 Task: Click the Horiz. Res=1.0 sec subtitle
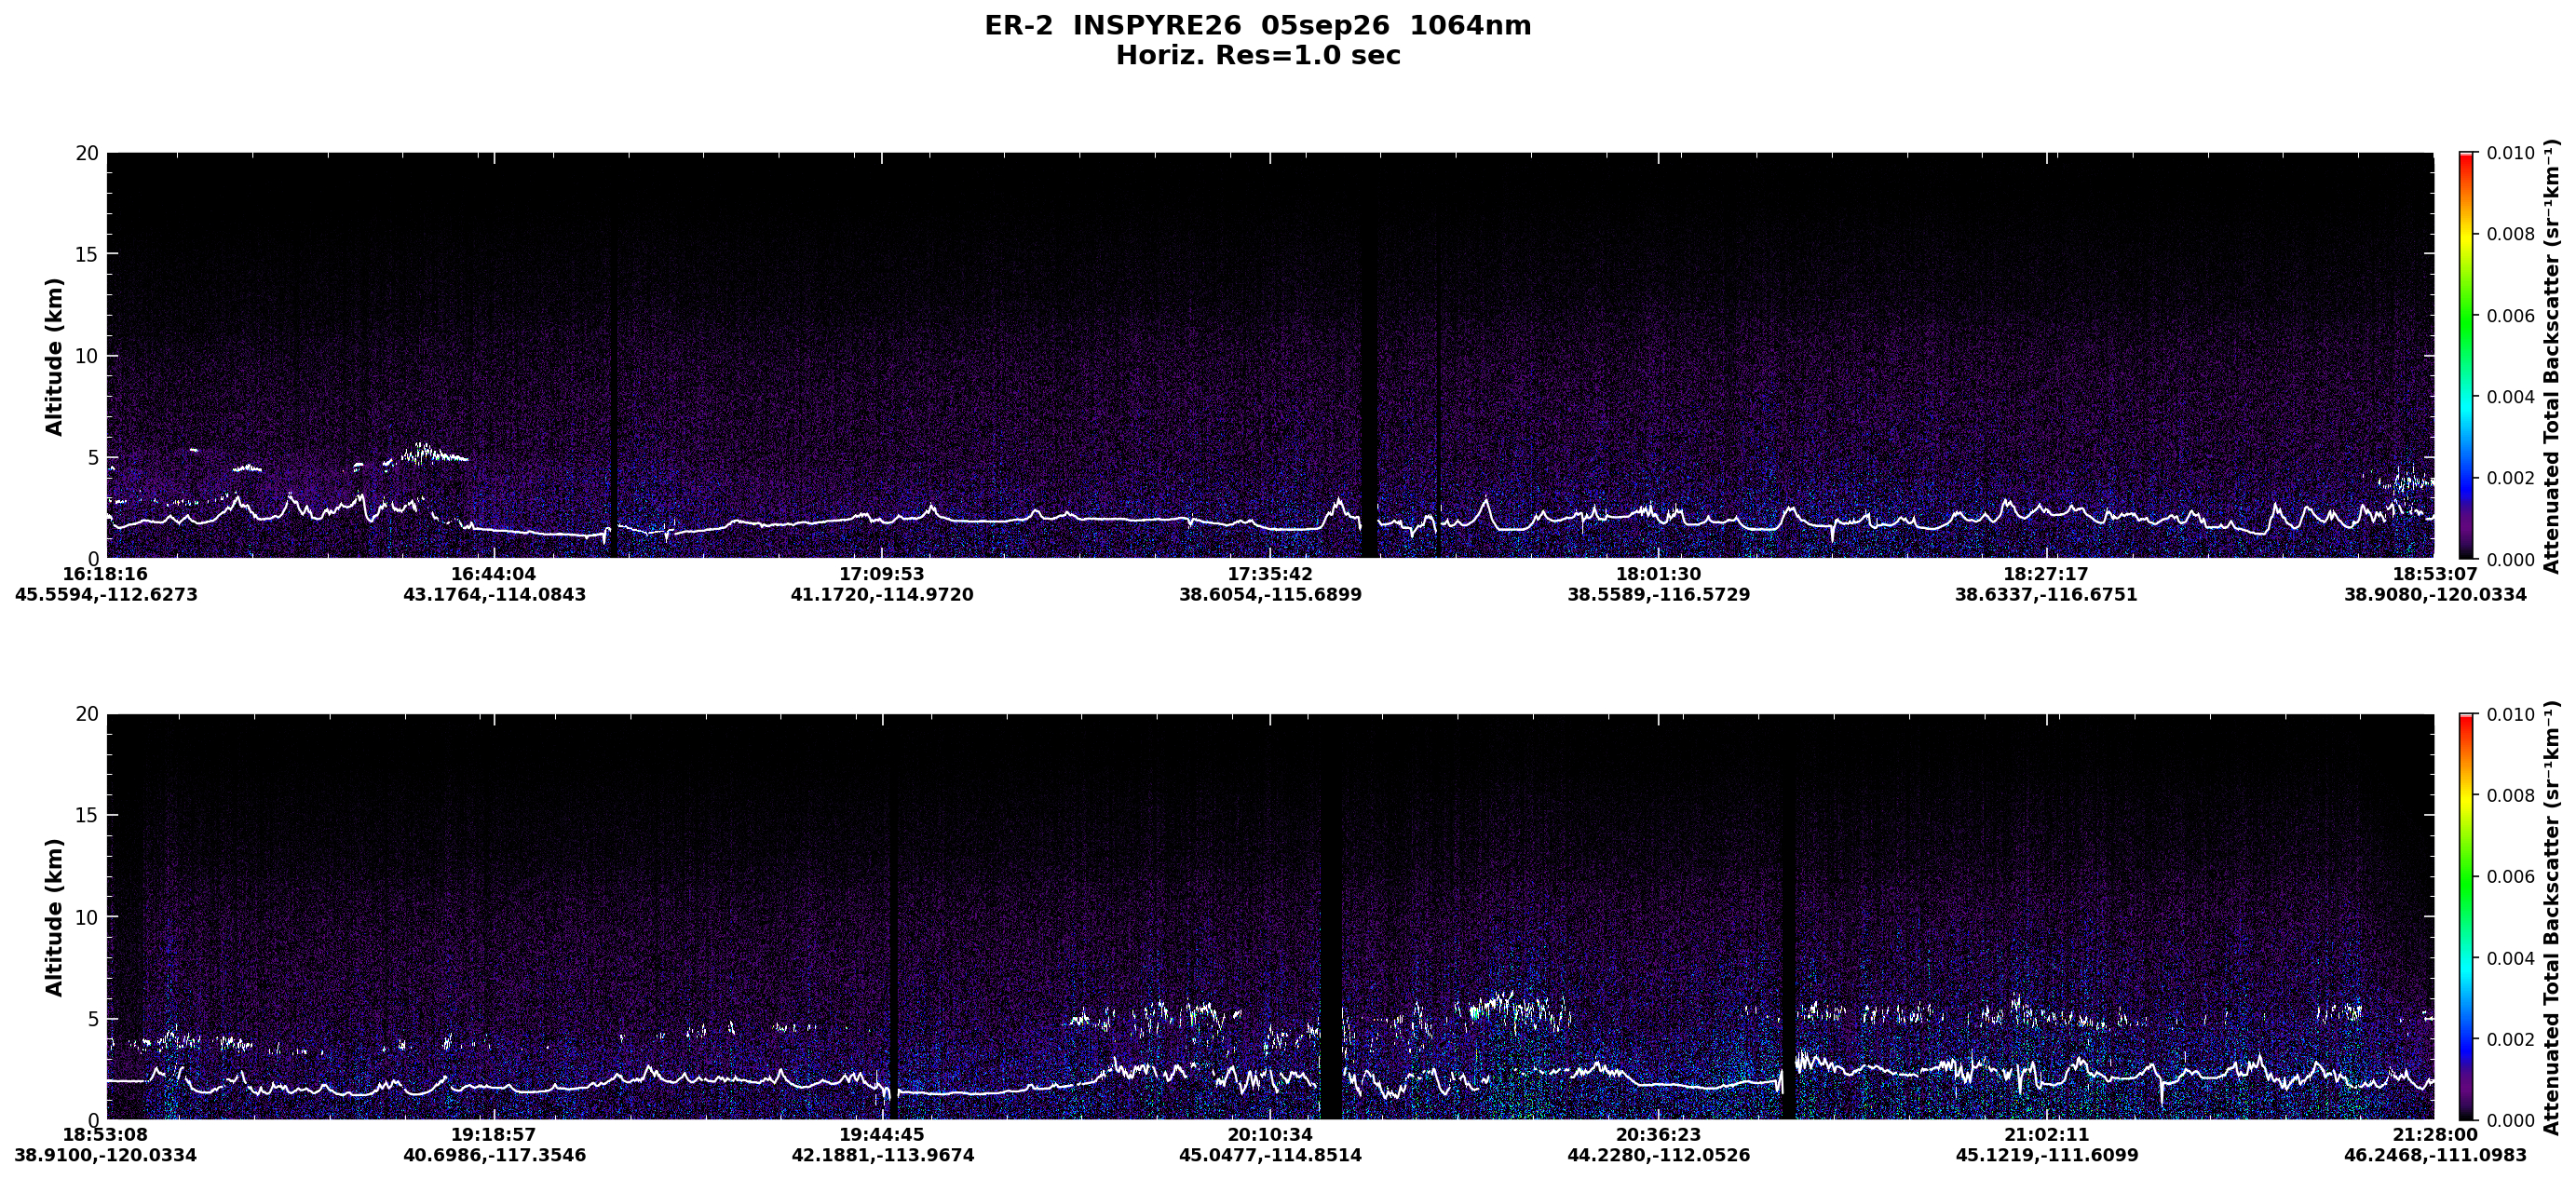point(1257,56)
